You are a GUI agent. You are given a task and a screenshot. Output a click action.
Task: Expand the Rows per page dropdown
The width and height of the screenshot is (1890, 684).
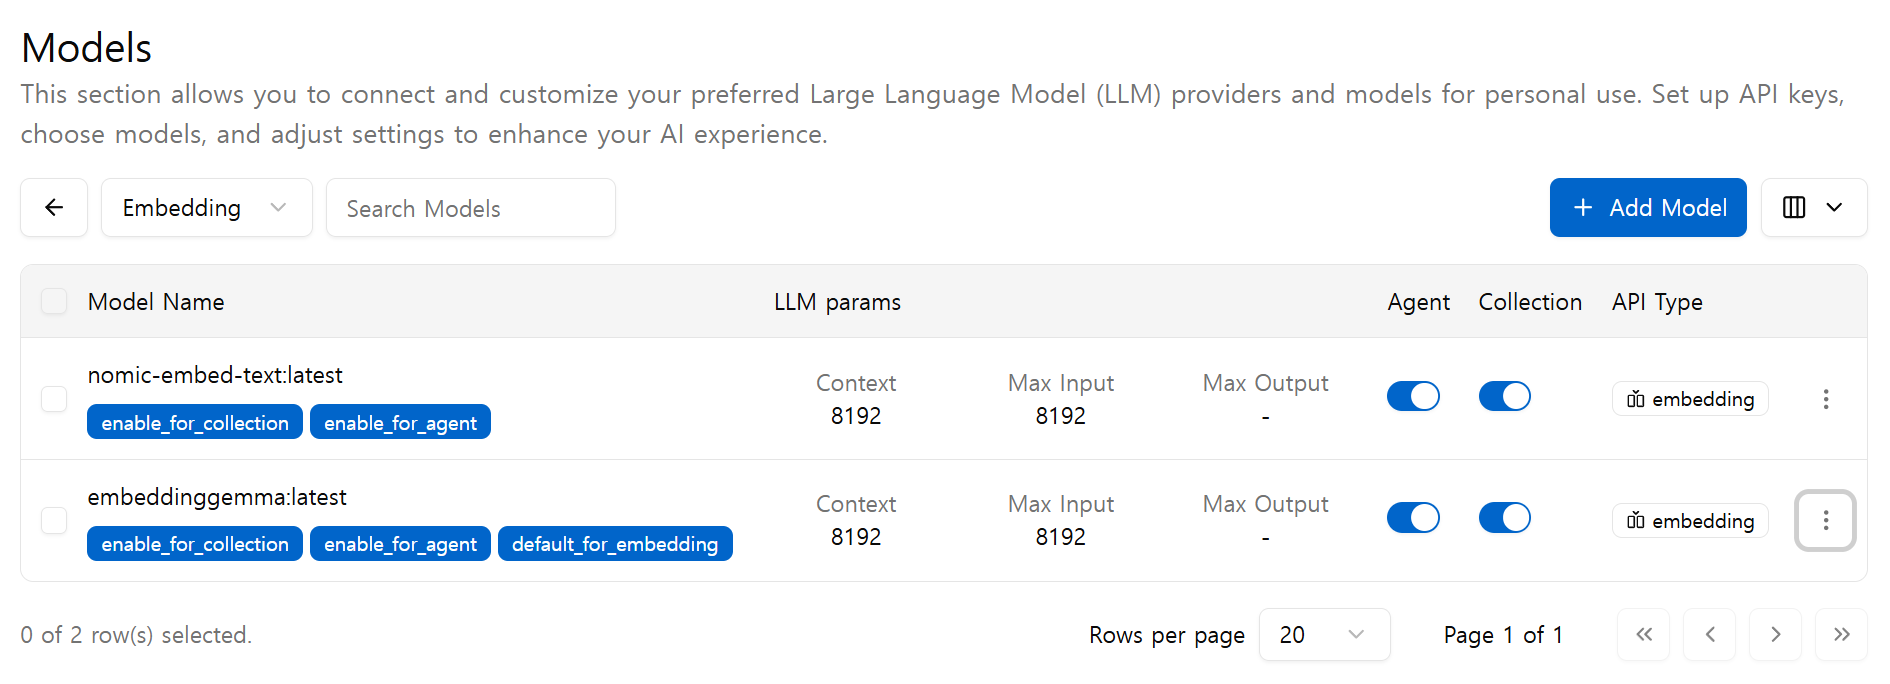1324,635
